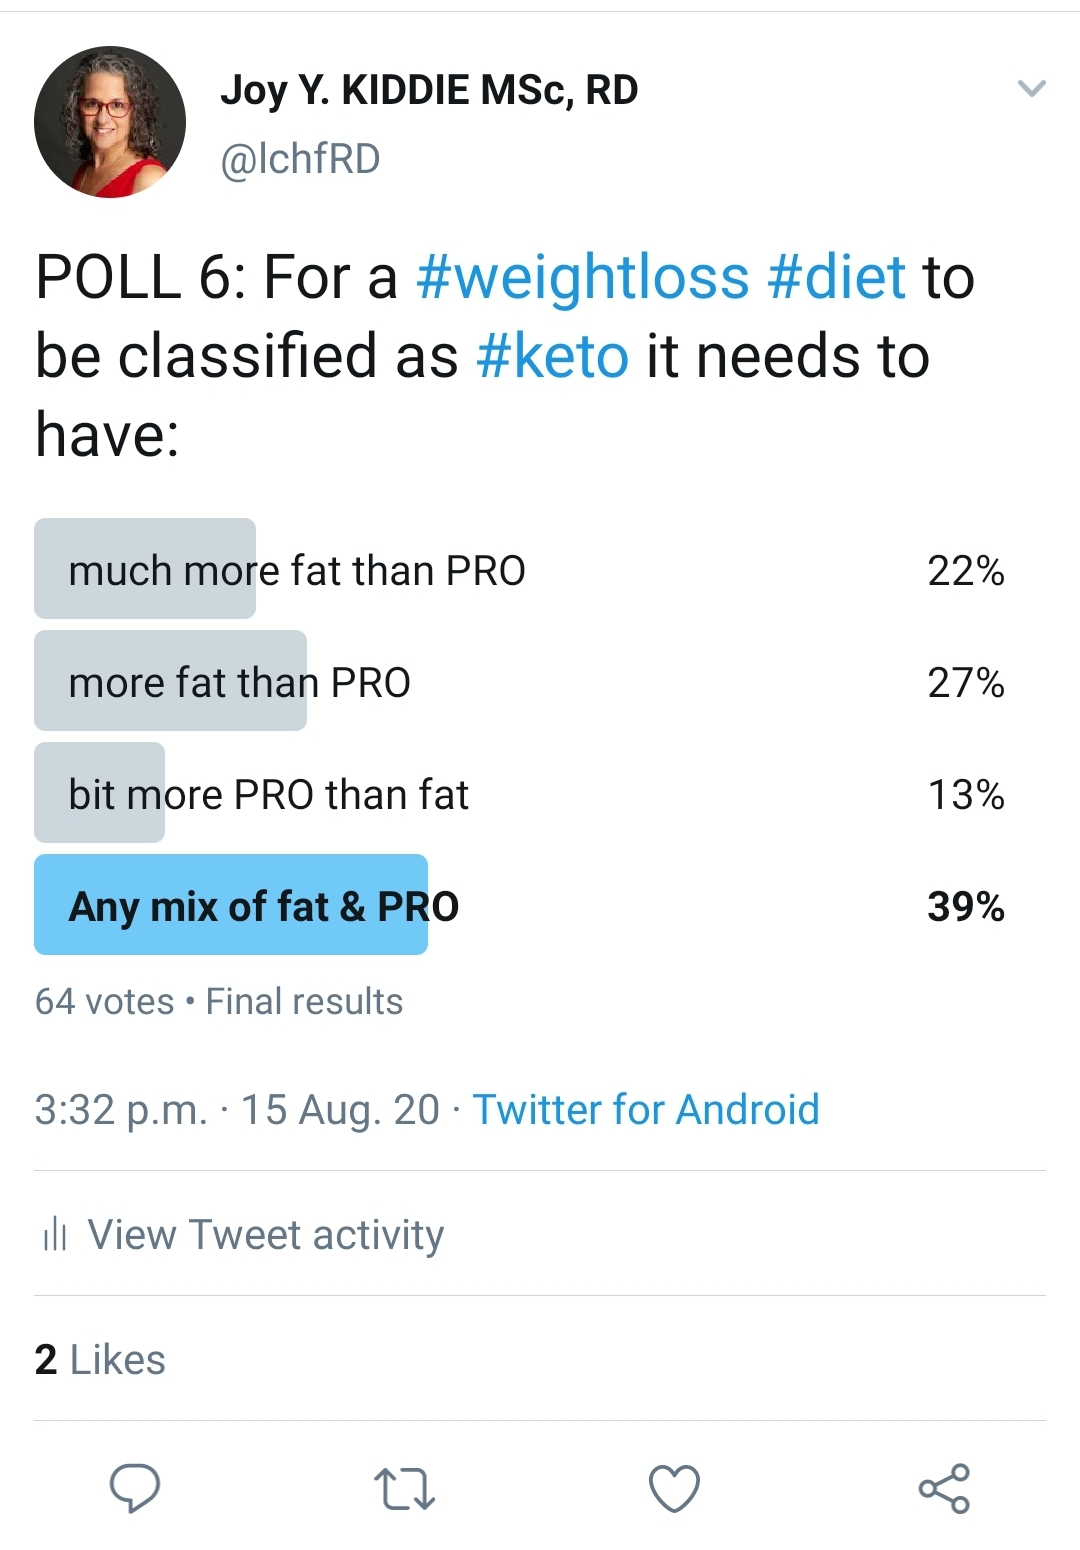Tap the reply speech bubble icon

[x=134, y=1488]
